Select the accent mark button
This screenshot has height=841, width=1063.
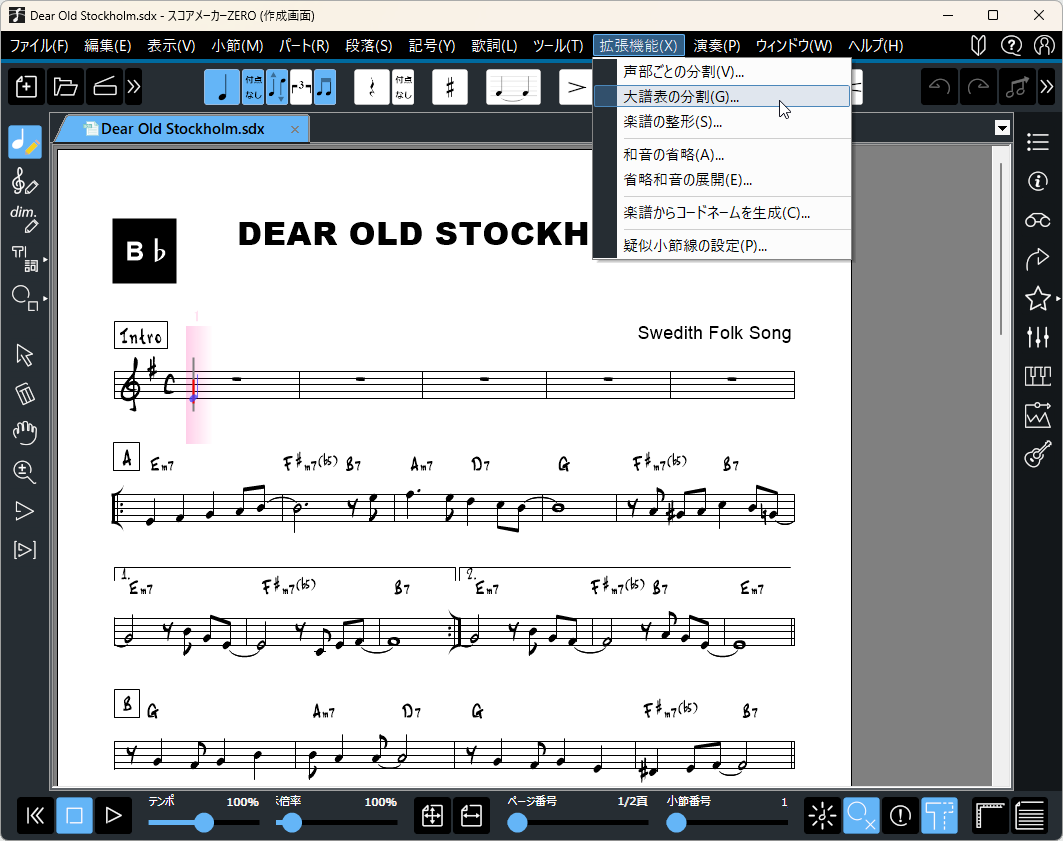click(x=576, y=87)
